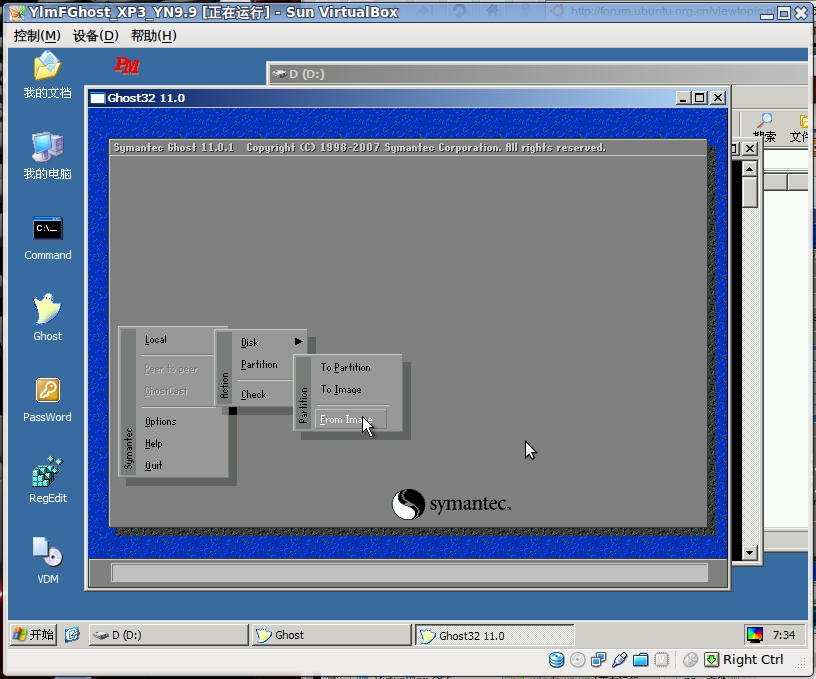Click the D (D:) window title bar
This screenshot has width=816, height=679.
(x=539, y=74)
